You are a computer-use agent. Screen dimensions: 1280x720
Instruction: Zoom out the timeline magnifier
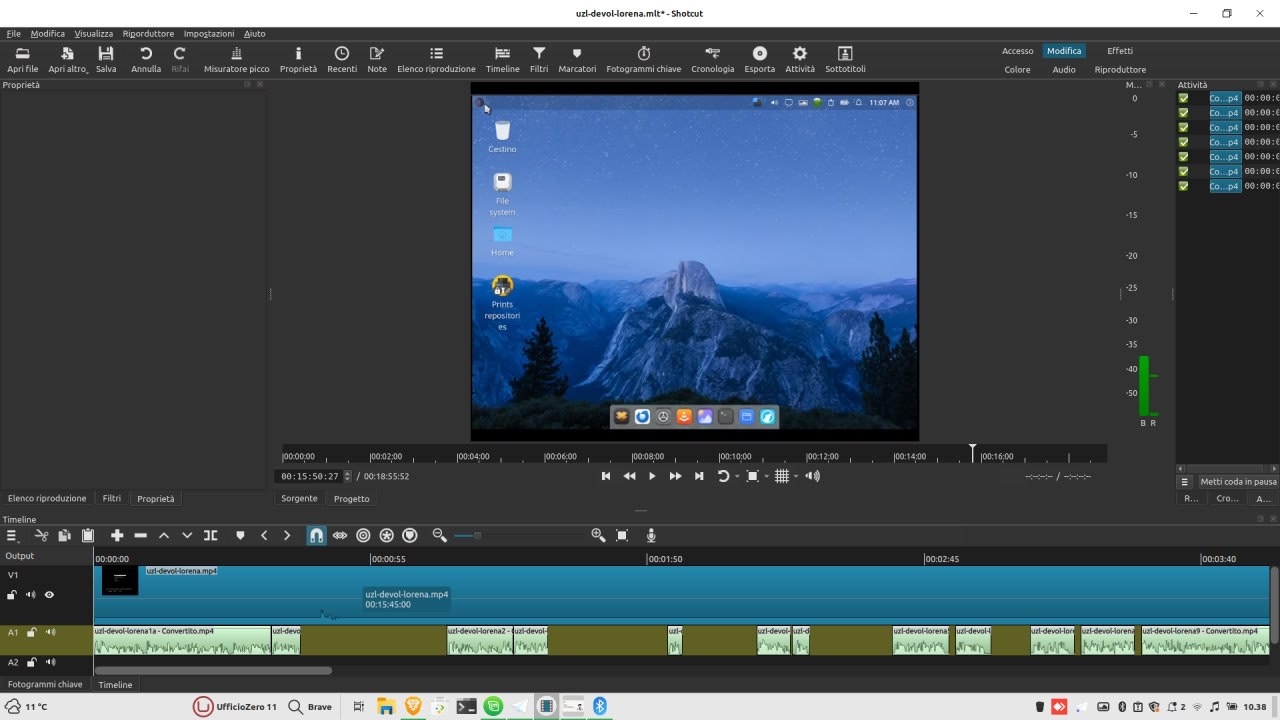(x=439, y=536)
